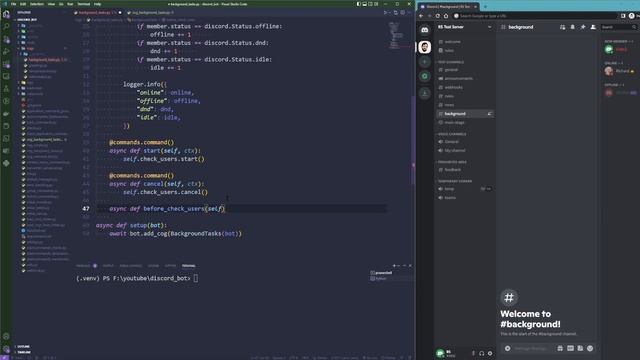Open feedback channel in Discord sidebar

453,170
